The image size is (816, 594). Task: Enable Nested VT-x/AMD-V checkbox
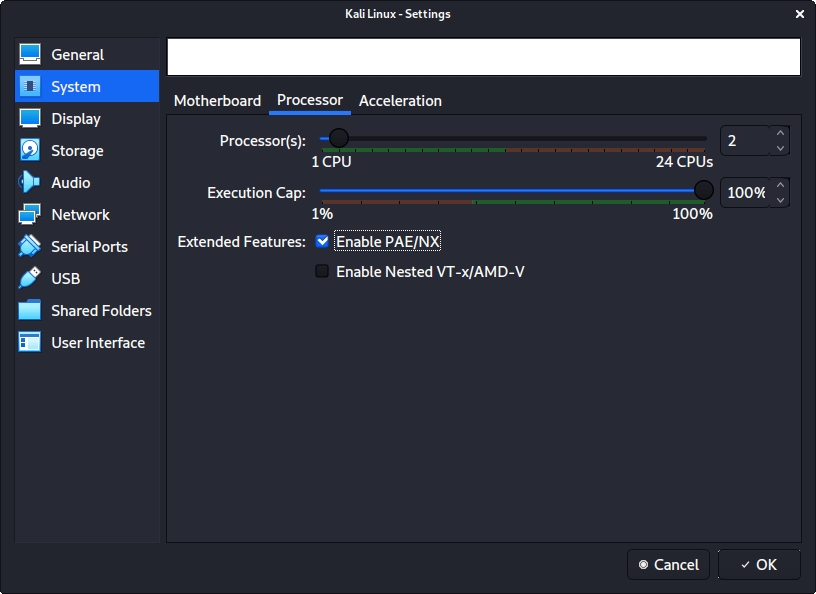tap(322, 271)
